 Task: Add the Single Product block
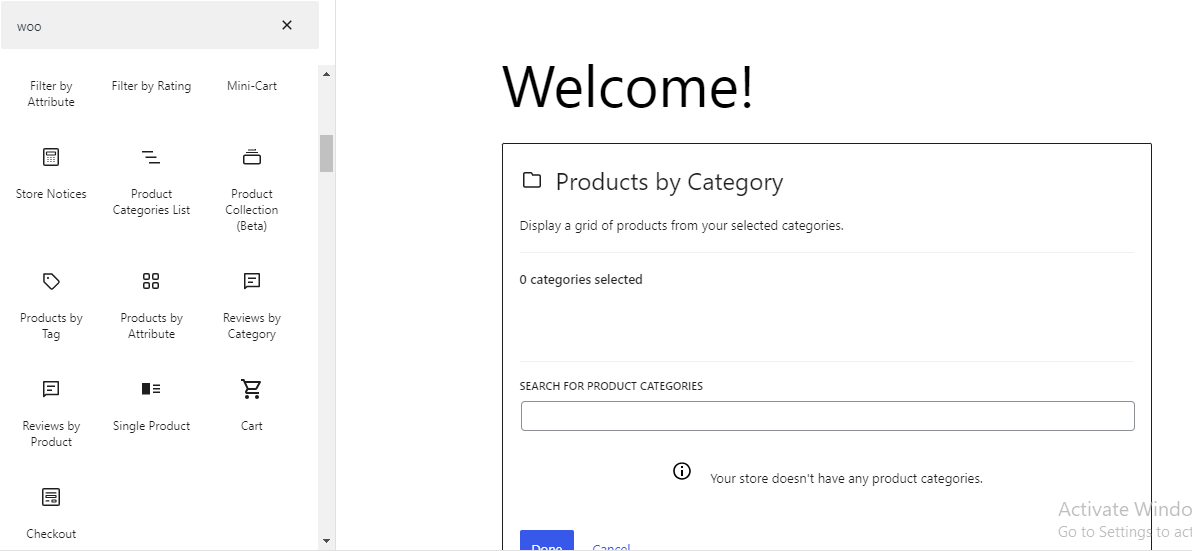151,404
